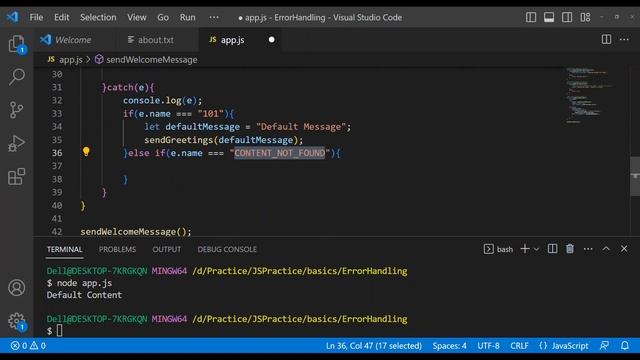
Task: Click the lightbulb quick-fix on line 36
Action: 86,152
